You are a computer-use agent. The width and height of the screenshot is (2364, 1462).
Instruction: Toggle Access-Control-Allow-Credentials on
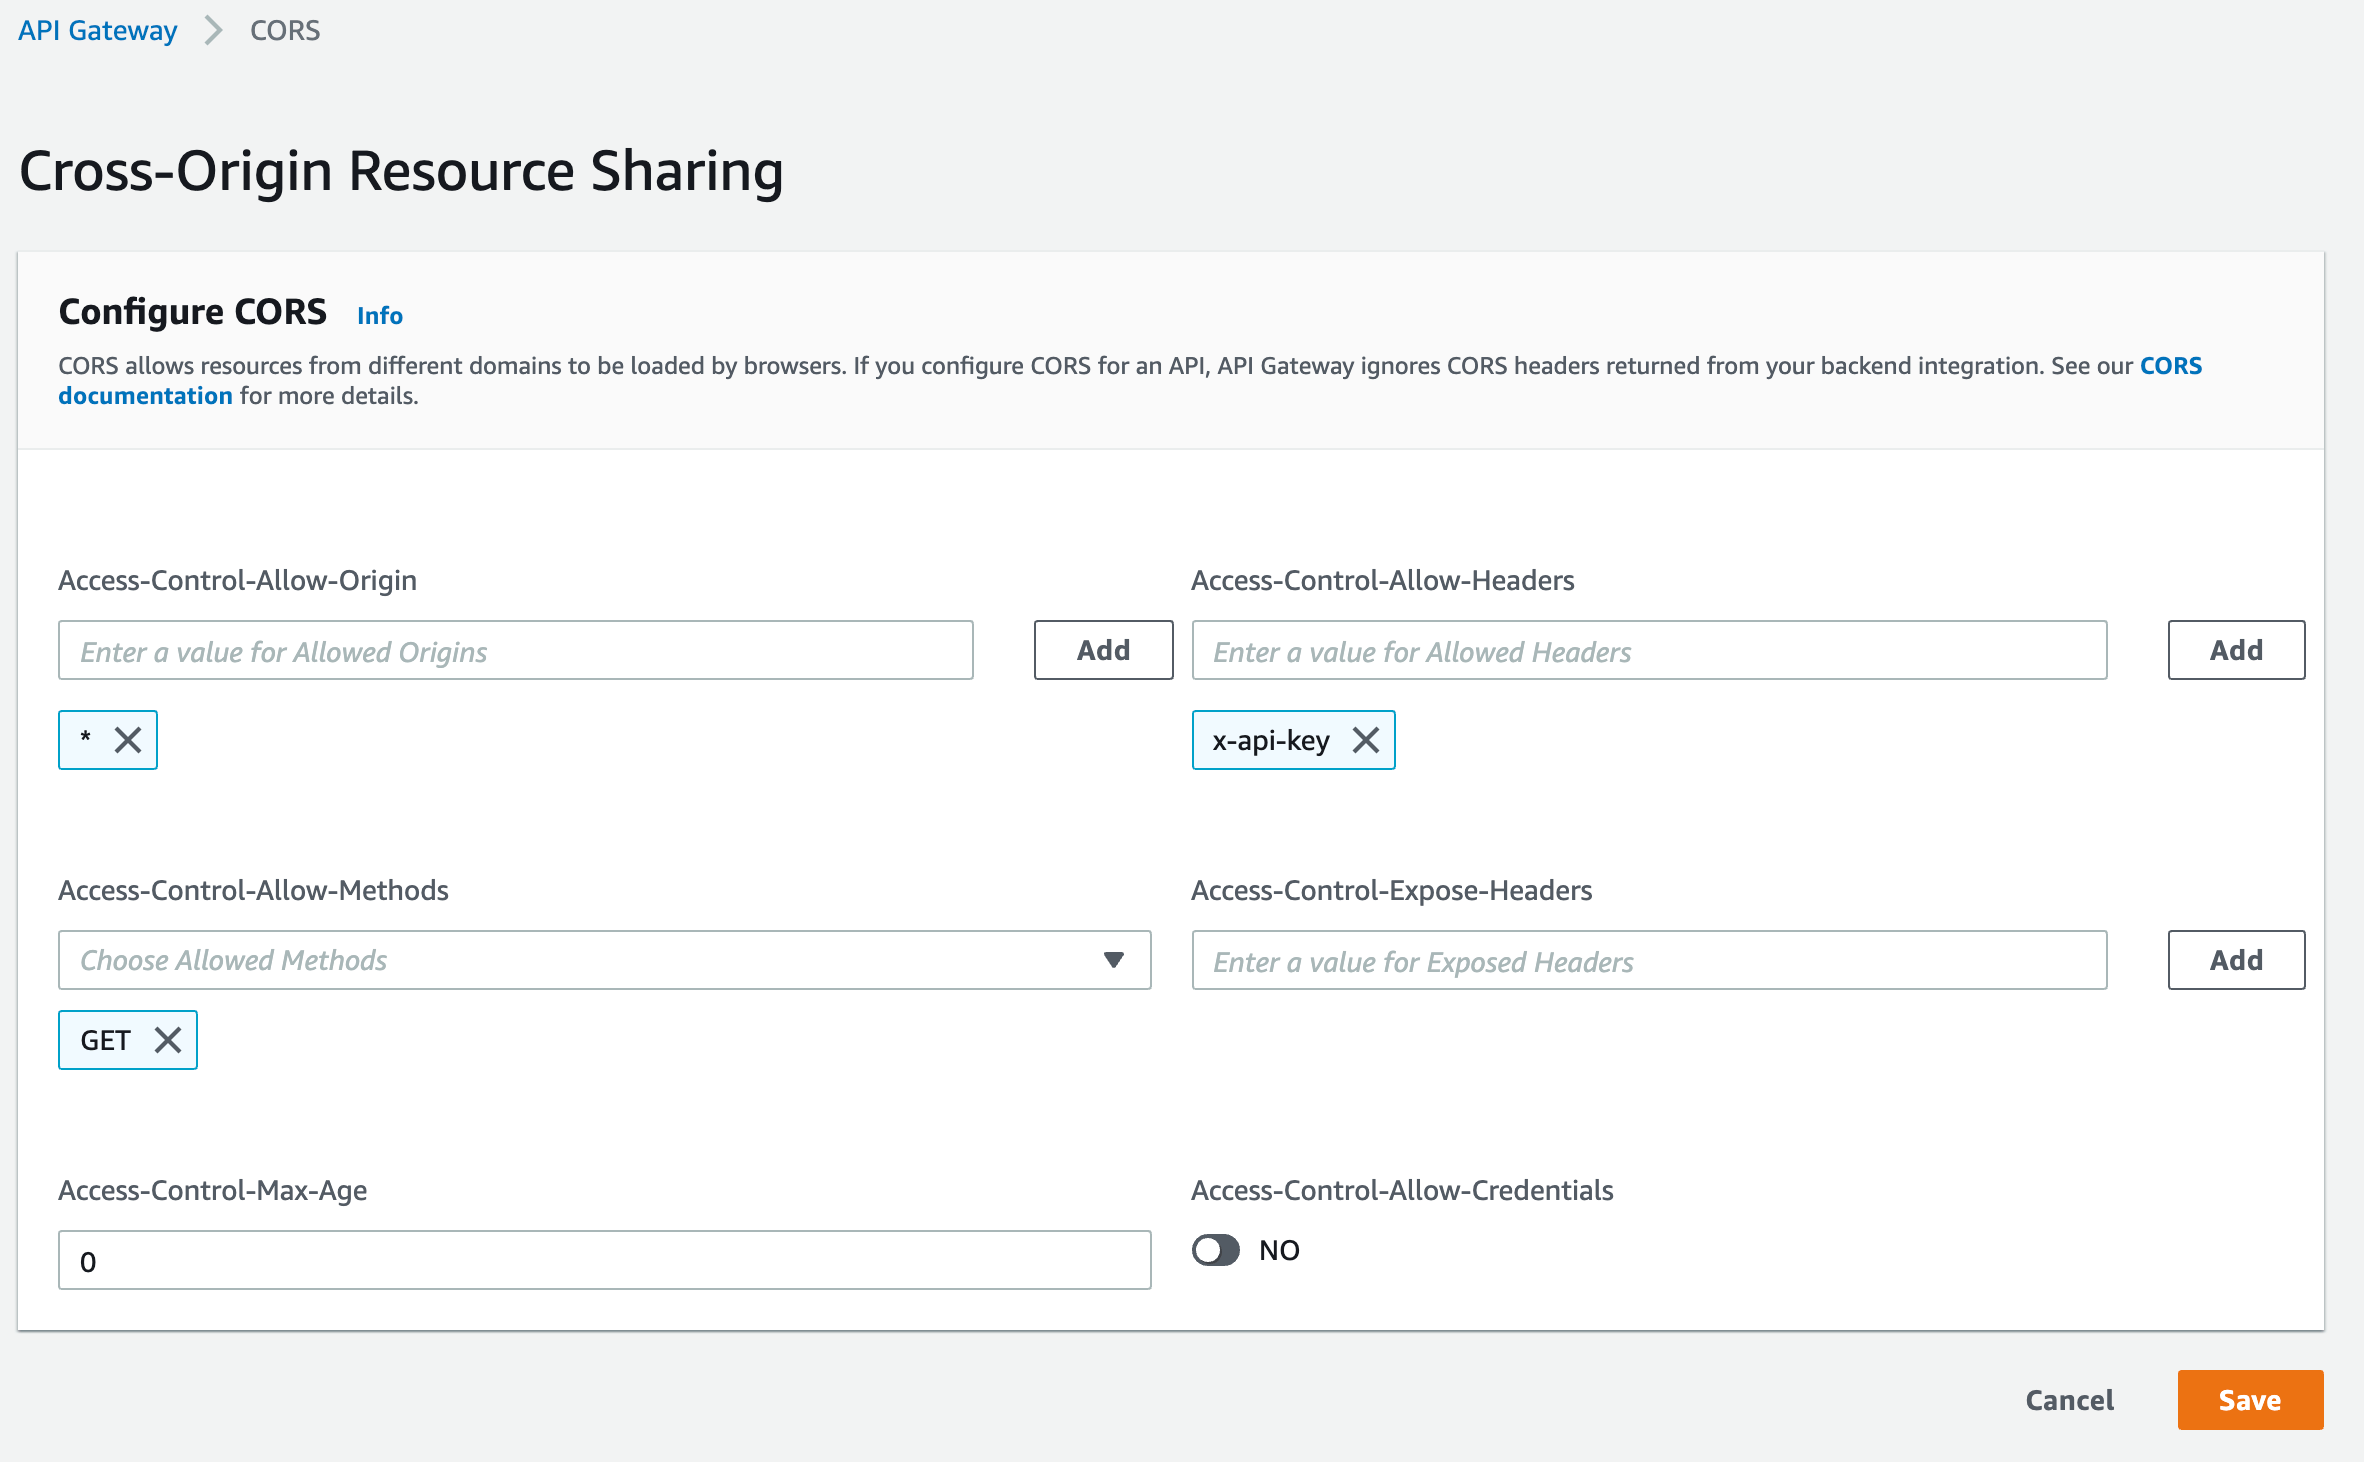[1216, 1250]
